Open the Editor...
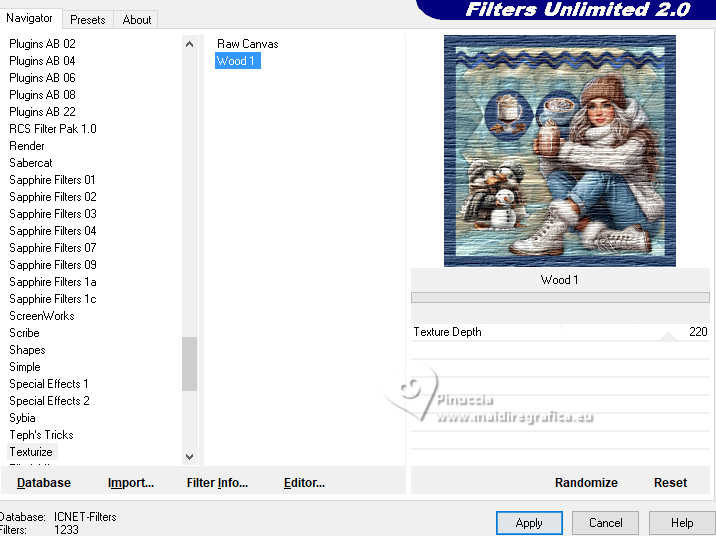Viewport: 716px width, 536px height. click(x=304, y=483)
